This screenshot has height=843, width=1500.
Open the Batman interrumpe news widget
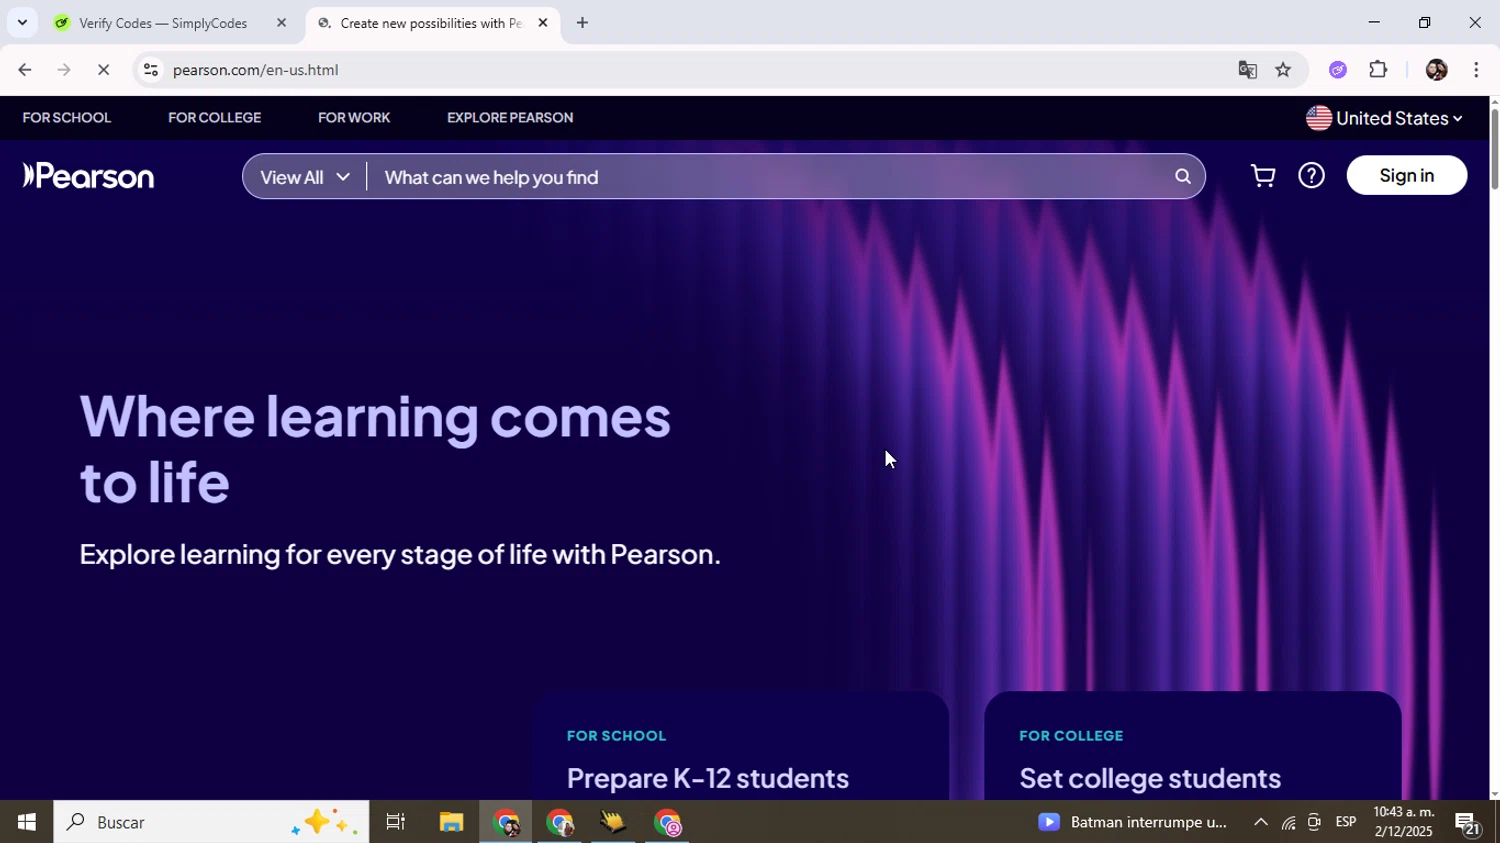[x=1131, y=822]
